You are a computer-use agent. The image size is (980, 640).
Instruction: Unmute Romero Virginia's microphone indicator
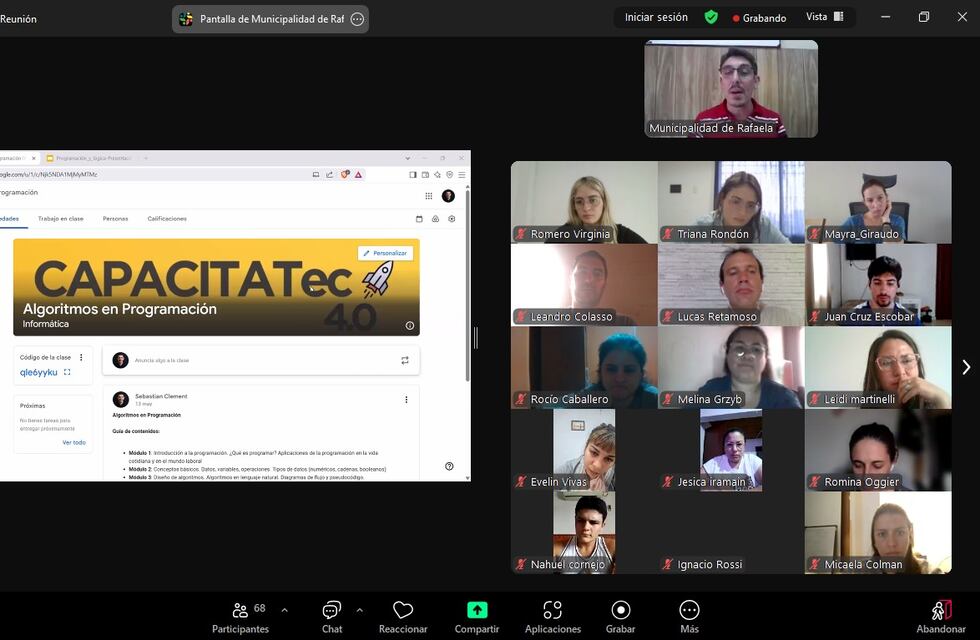click(520, 233)
